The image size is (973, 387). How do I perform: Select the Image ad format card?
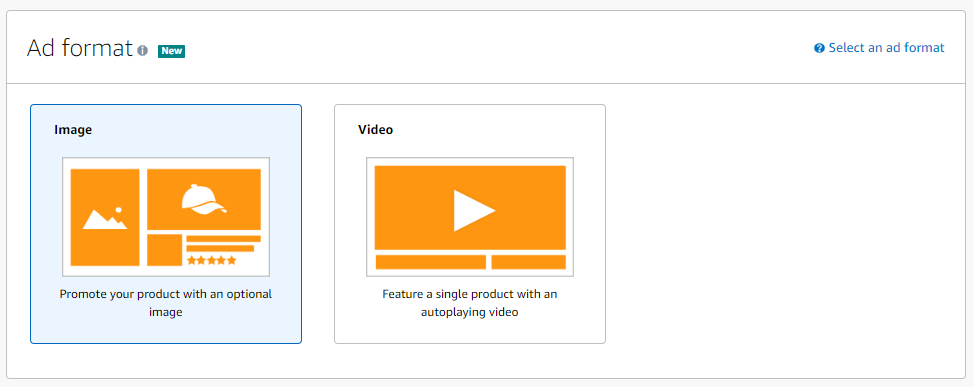click(x=166, y=224)
